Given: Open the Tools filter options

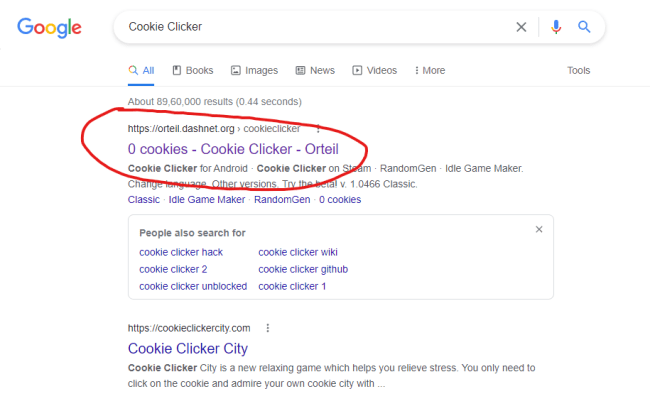Looking at the screenshot, I should (x=579, y=71).
